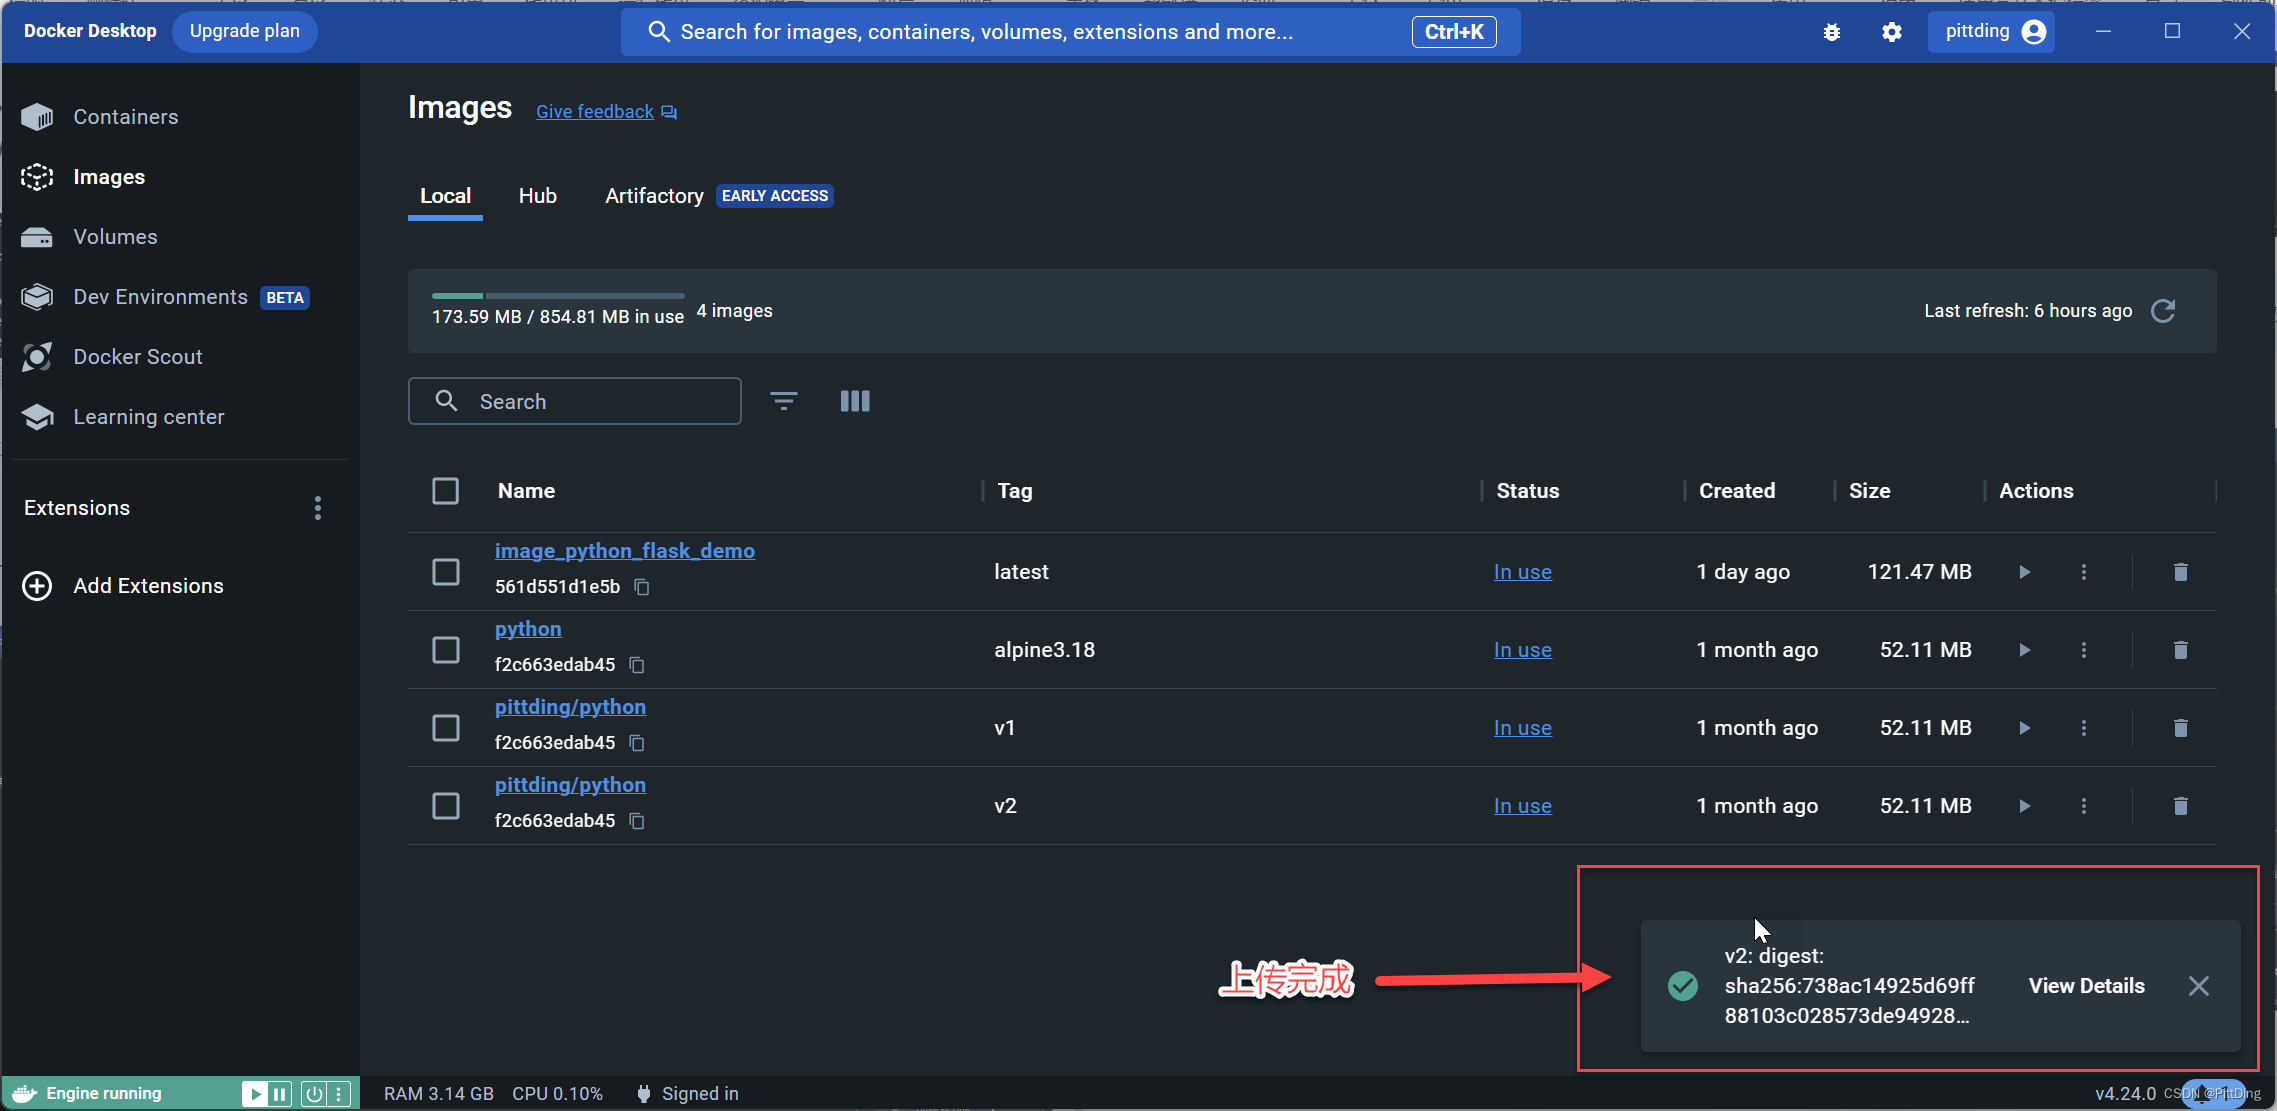Select pittding/python v1 row checkbox

446,728
